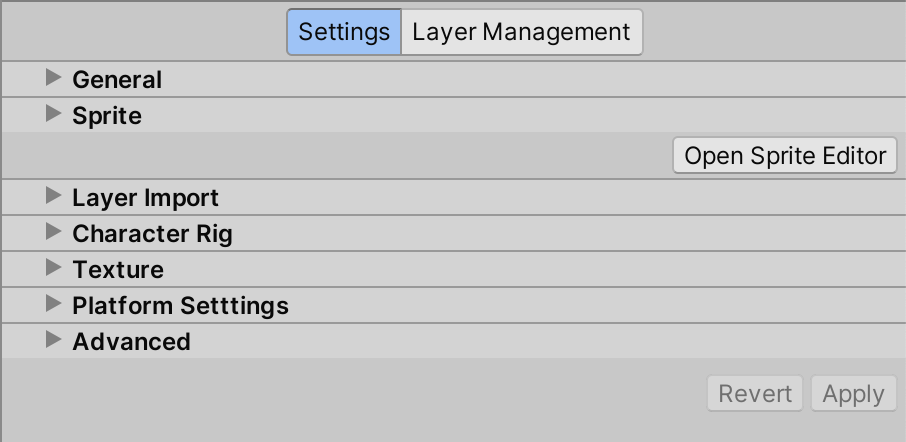Select the Texture header label
The image size is (906, 442).
pos(118,269)
